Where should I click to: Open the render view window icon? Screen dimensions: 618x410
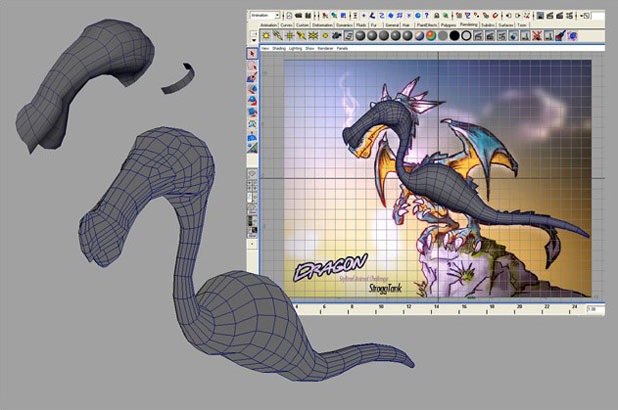pyautogui.click(x=540, y=15)
